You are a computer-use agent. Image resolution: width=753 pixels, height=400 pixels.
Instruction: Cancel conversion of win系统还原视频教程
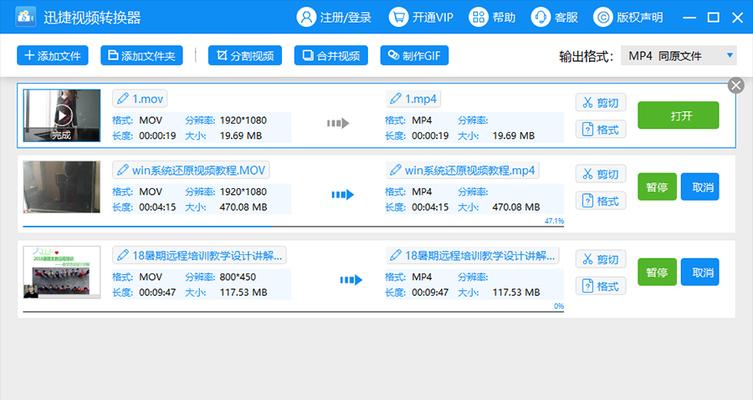point(700,187)
